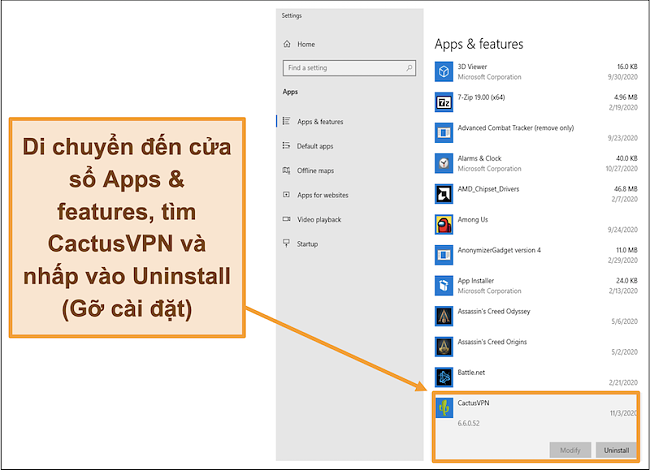Click the Assassin's Creed Odyssey icon
Viewport: 650px width, 470px height.
(x=444, y=316)
